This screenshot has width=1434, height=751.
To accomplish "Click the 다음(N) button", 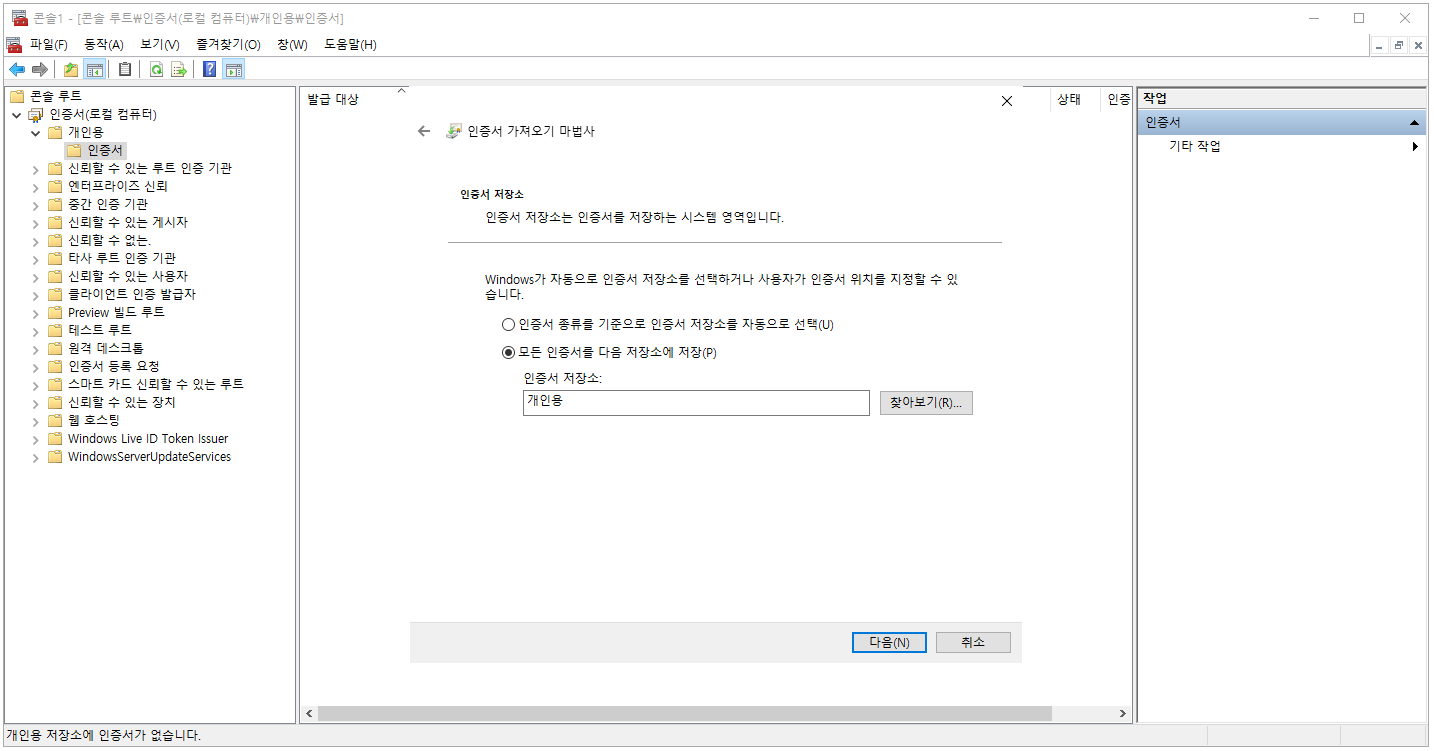I will 889,642.
